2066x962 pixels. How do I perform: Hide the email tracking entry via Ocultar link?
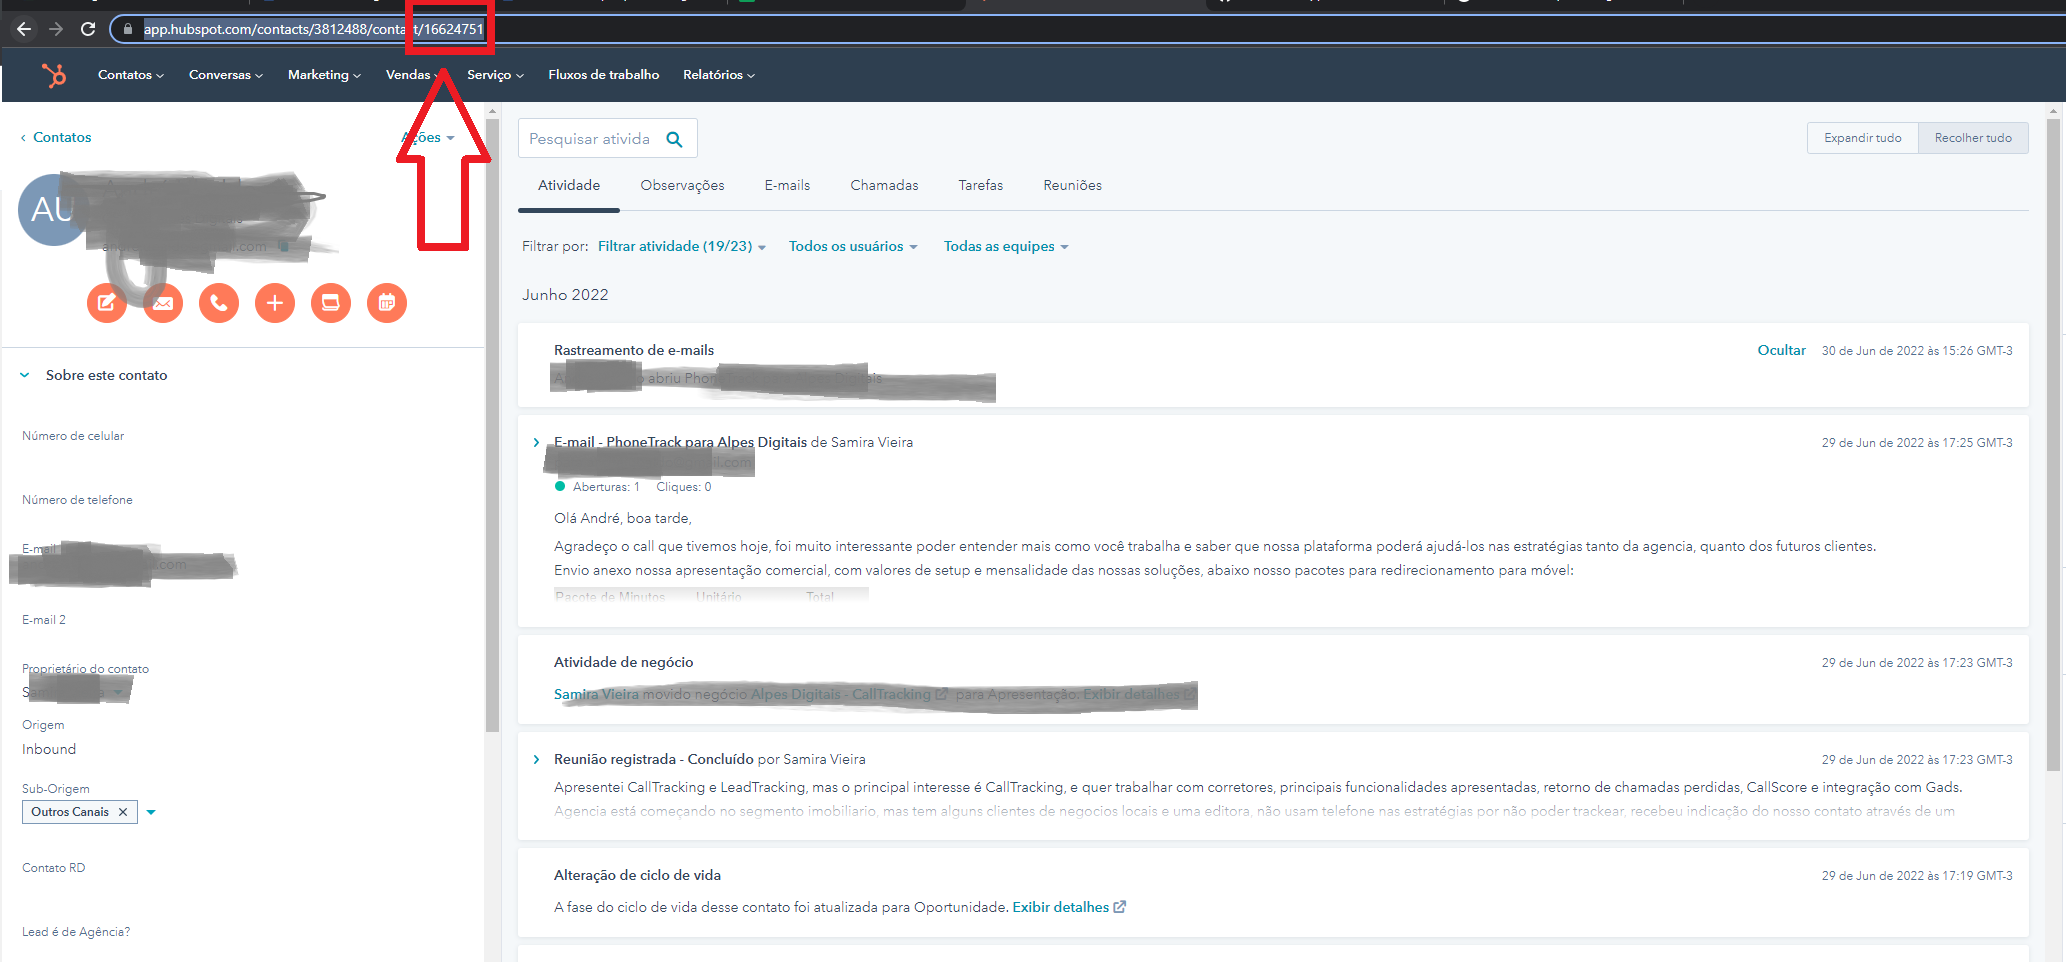coord(1781,350)
